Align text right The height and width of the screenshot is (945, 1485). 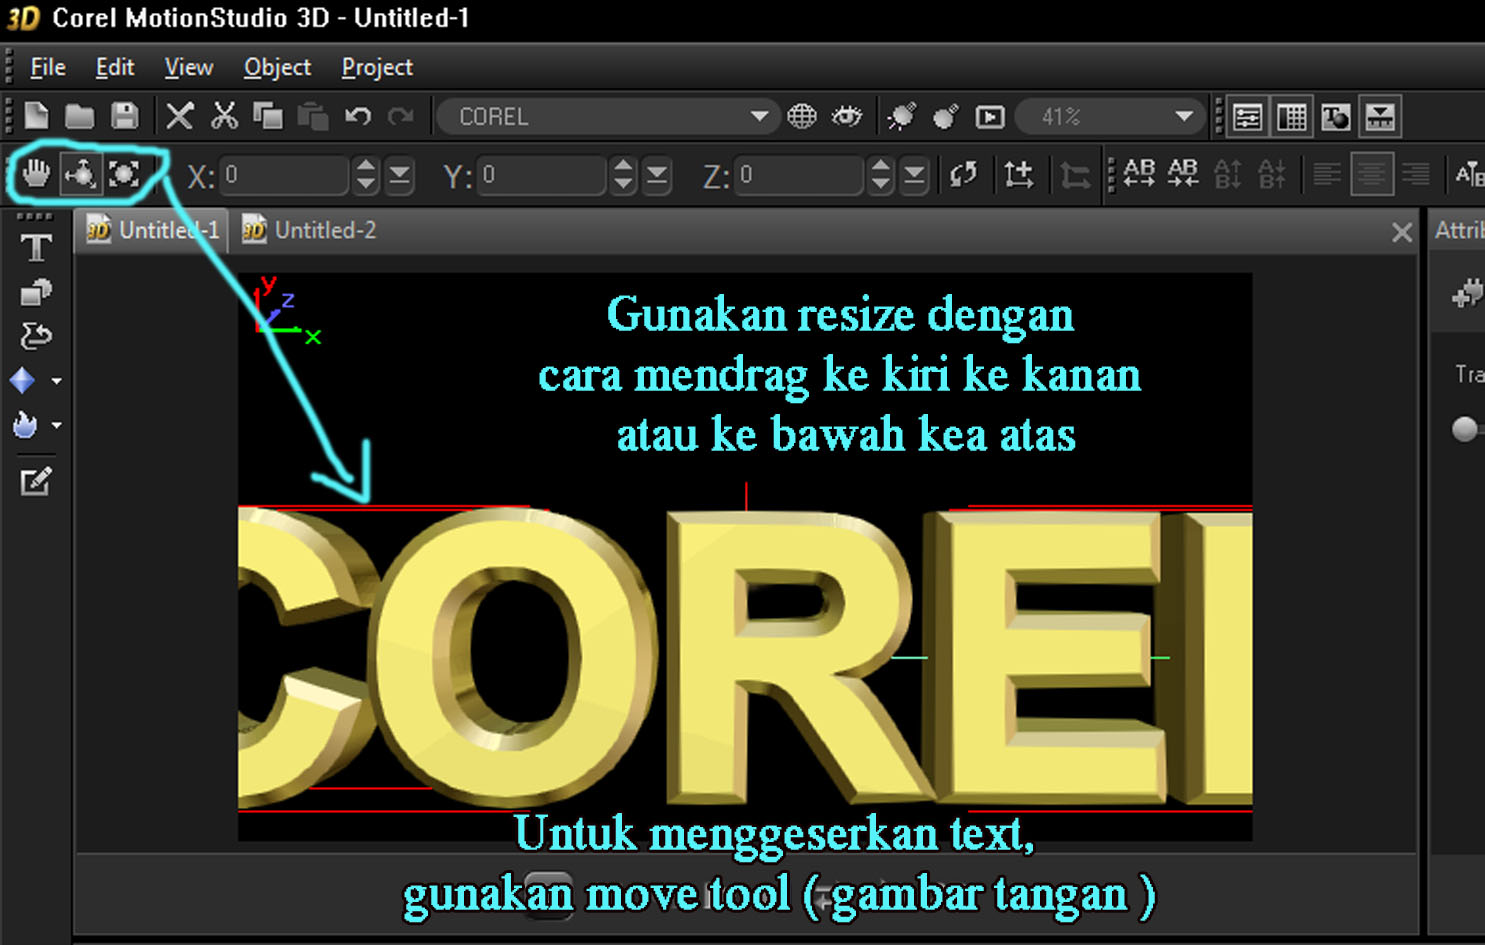[x=1415, y=175]
